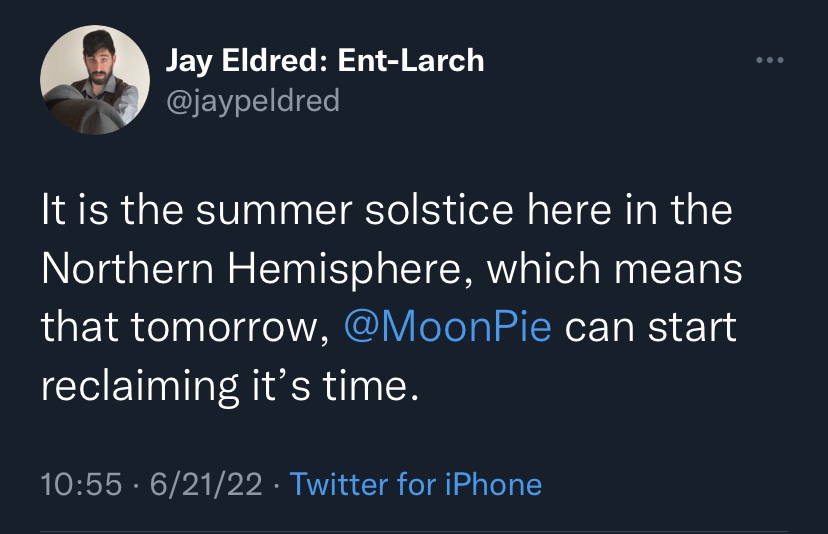Open the @jaypeldred handle
Image resolution: width=828 pixels, height=534 pixels.
(x=252, y=101)
